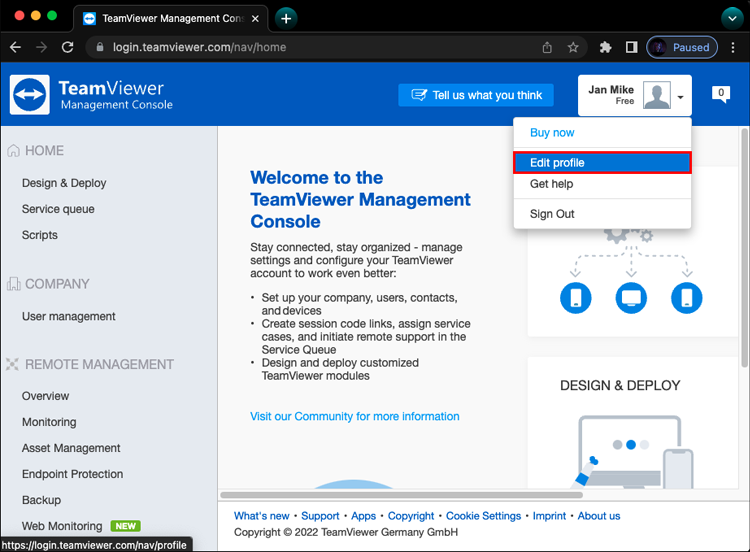Toggle the browser side panel icon

pyautogui.click(x=631, y=47)
